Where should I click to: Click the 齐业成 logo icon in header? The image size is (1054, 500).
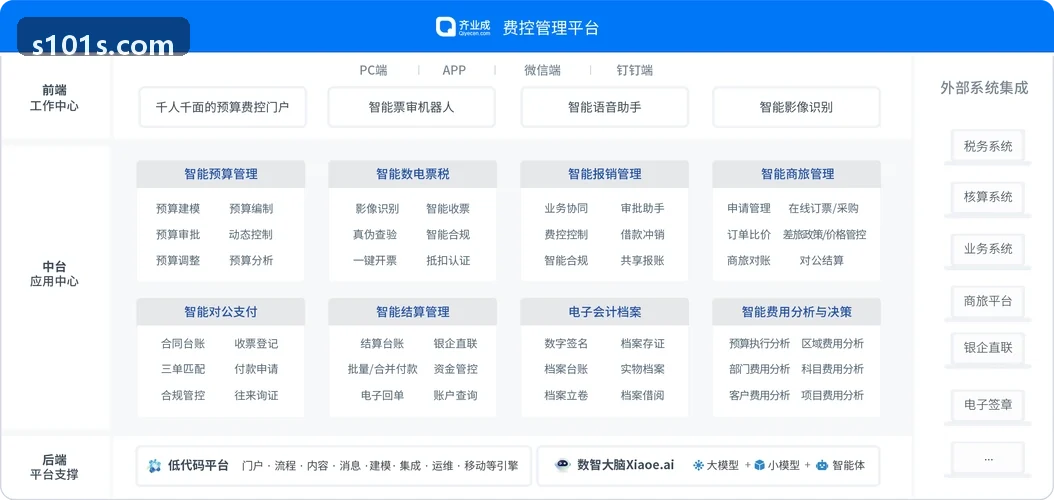[446, 27]
